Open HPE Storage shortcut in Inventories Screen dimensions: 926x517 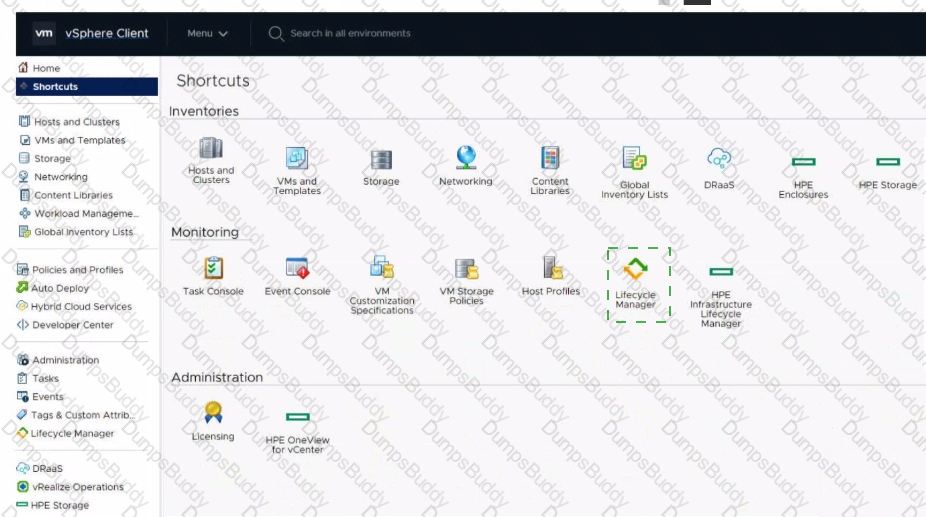888,162
